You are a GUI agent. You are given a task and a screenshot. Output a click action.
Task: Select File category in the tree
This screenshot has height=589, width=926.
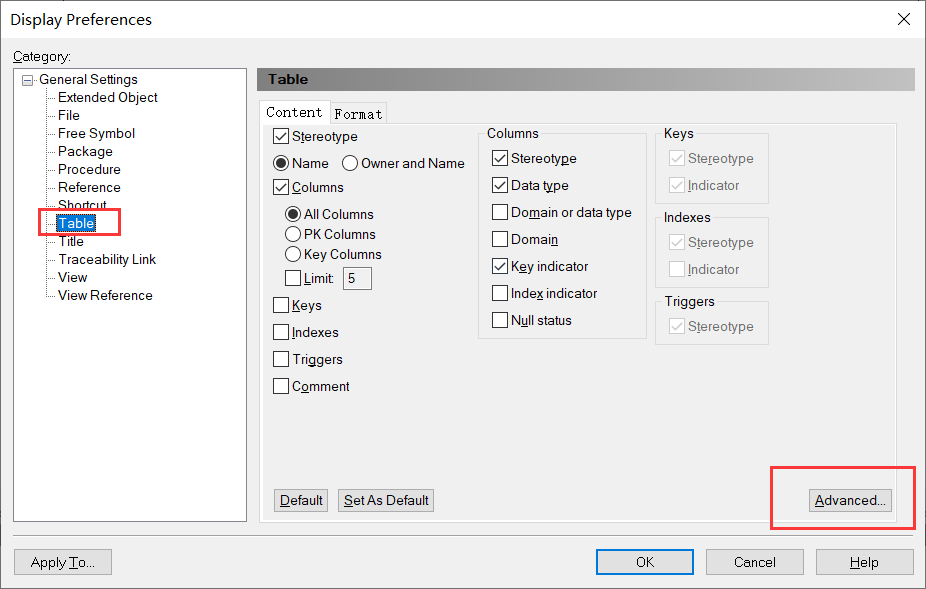69,116
